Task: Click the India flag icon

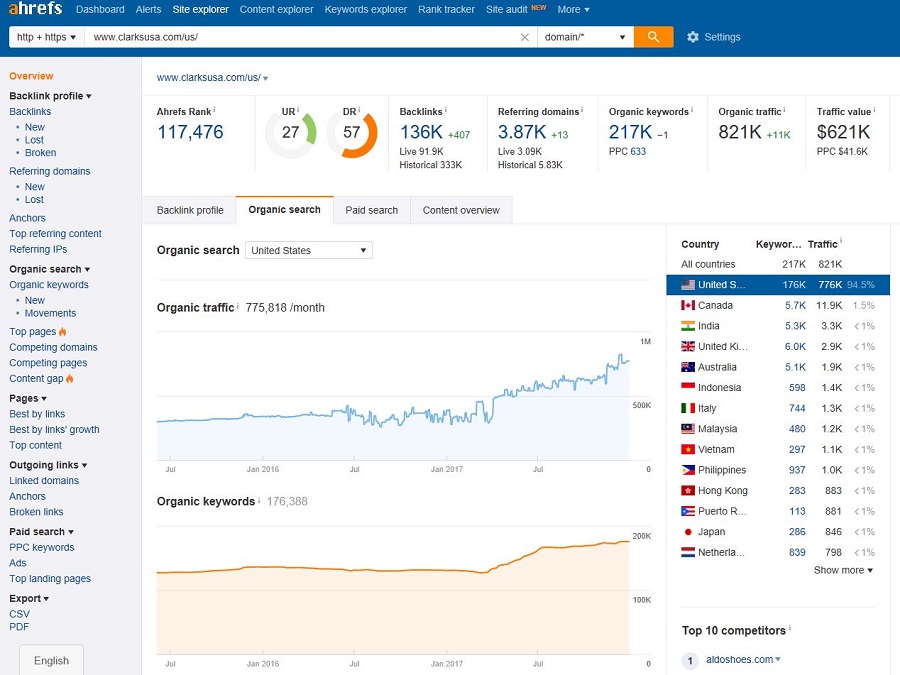Action: click(x=688, y=326)
